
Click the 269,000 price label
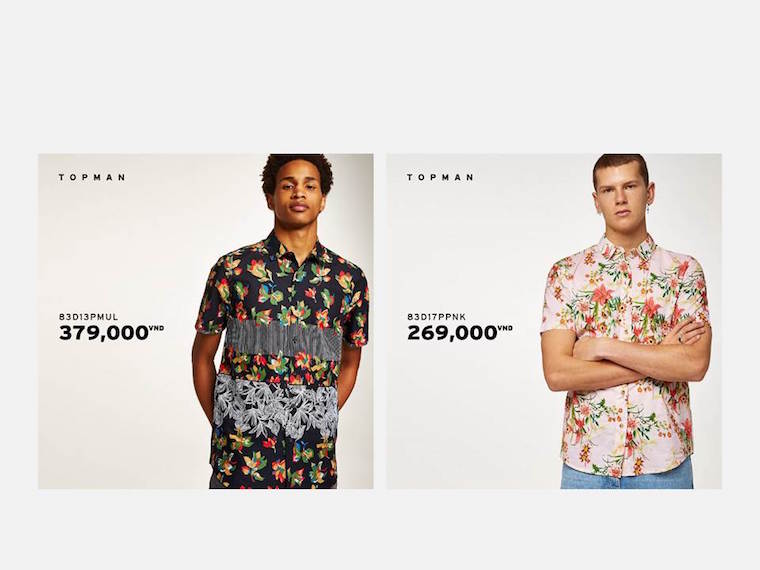452,333
